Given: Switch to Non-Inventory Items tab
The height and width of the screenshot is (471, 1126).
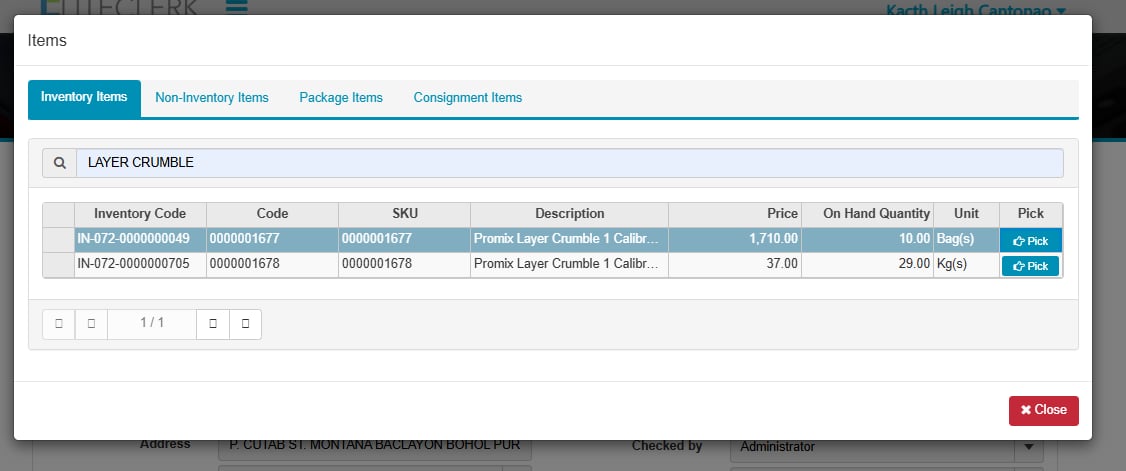Looking at the screenshot, I should click(x=212, y=98).
